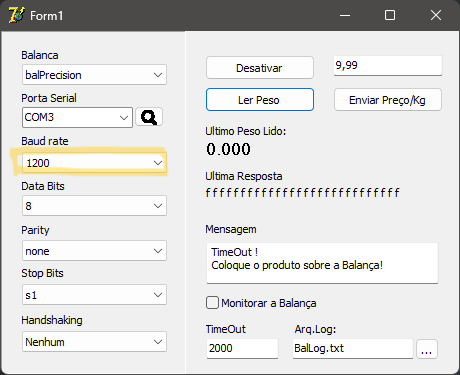The height and width of the screenshot is (375, 460).
Task: Click the 9,99 price input field
Action: 388,66
